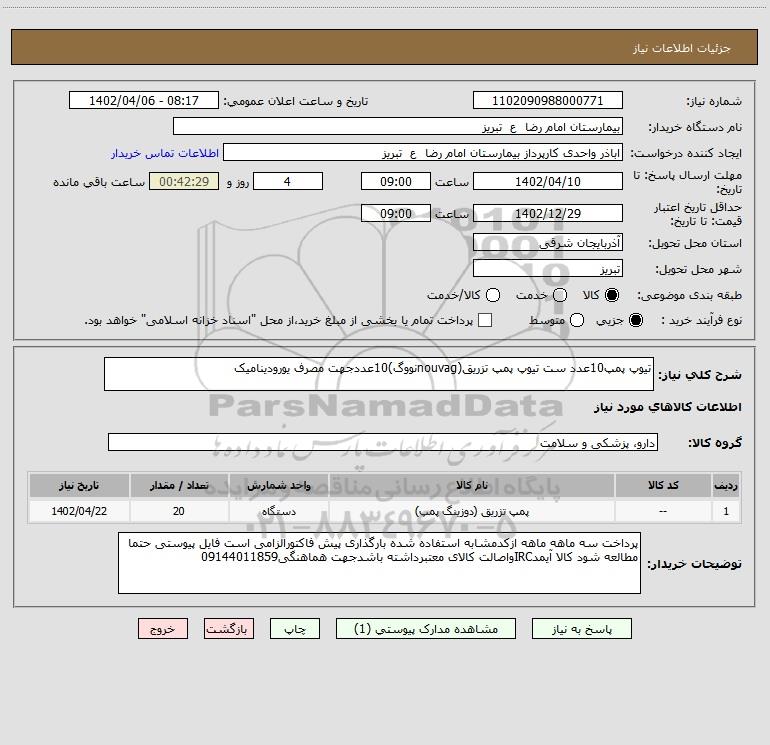Click the واحد شمارش column header

pyautogui.click(x=278, y=485)
